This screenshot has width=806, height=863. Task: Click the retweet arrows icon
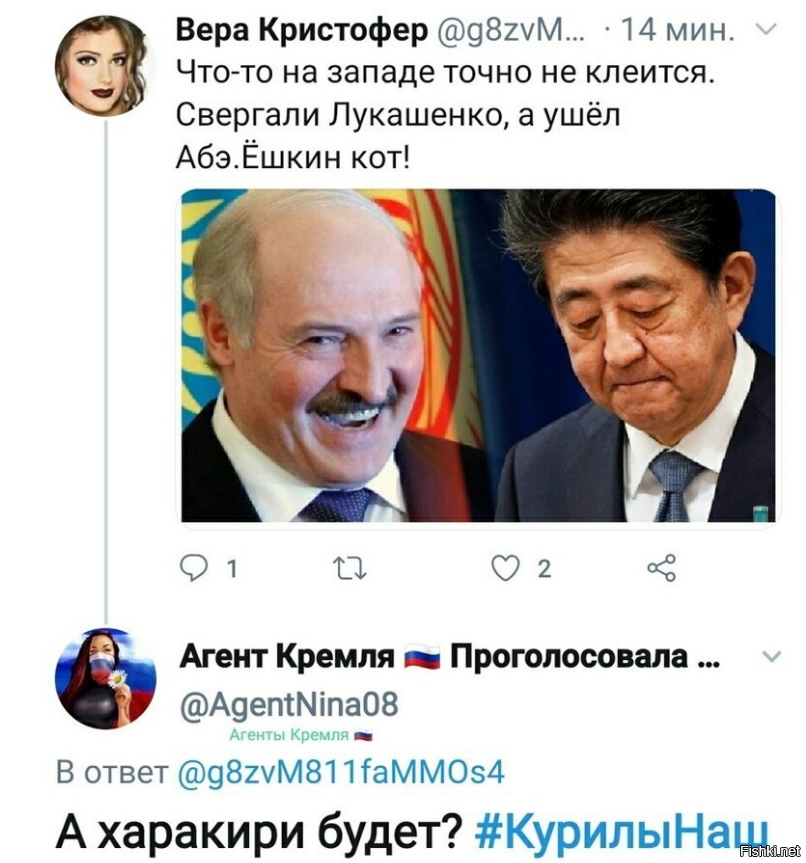click(350, 569)
